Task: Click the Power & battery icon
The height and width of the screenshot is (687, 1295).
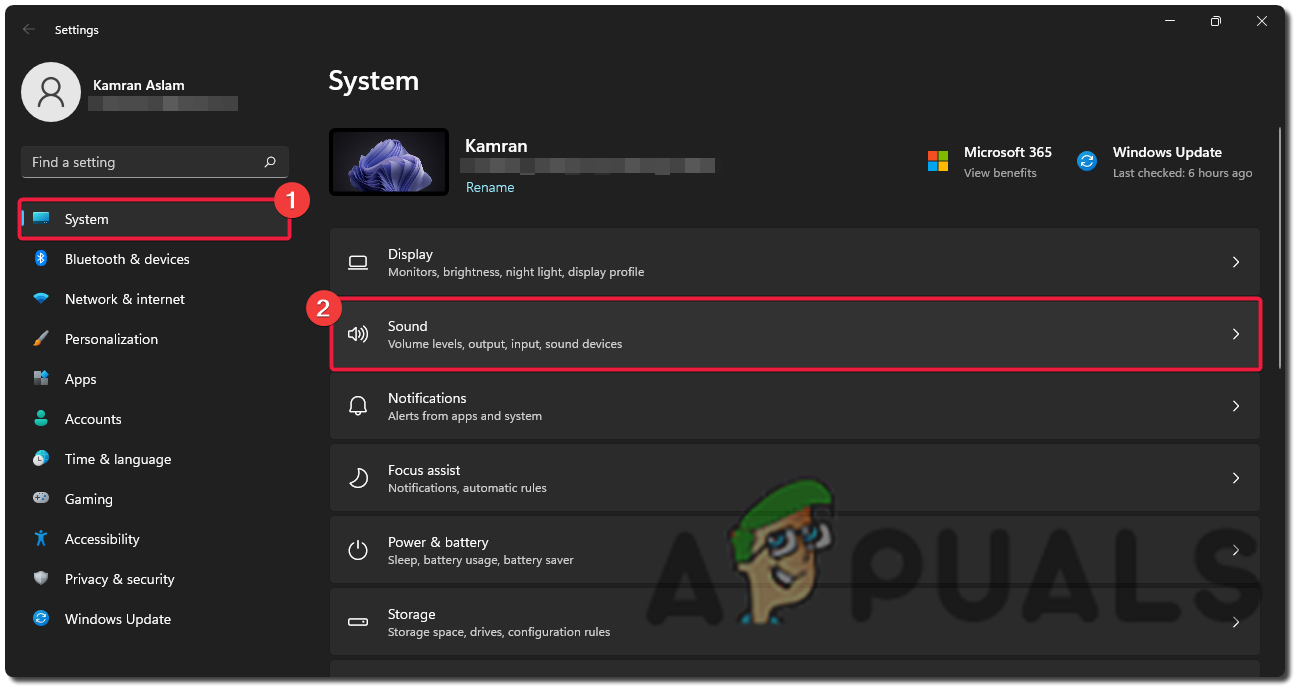Action: coord(358,550)
